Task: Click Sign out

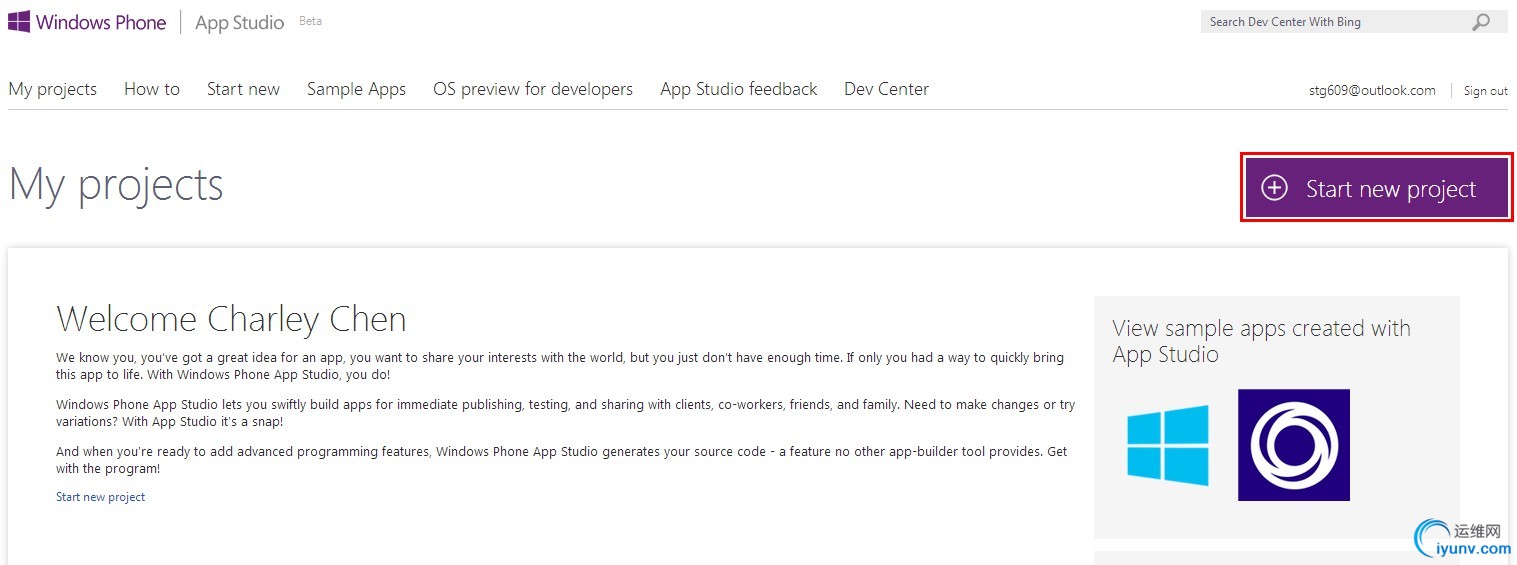Action: pos(1486,91)
